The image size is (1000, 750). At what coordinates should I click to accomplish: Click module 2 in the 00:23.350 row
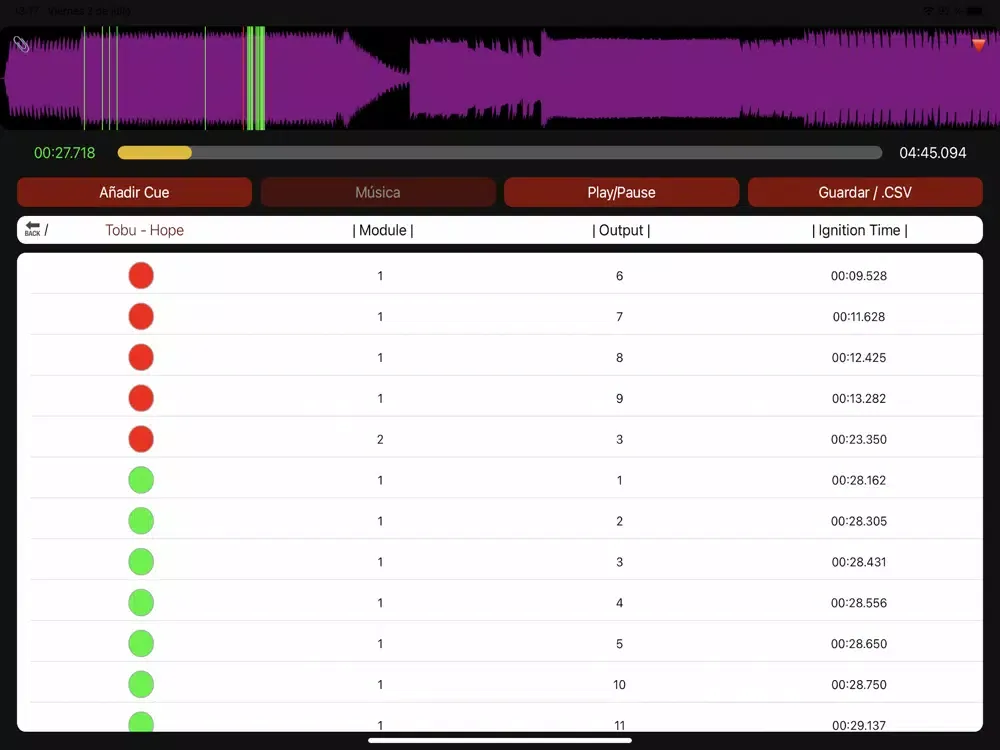tap(380, 439)
